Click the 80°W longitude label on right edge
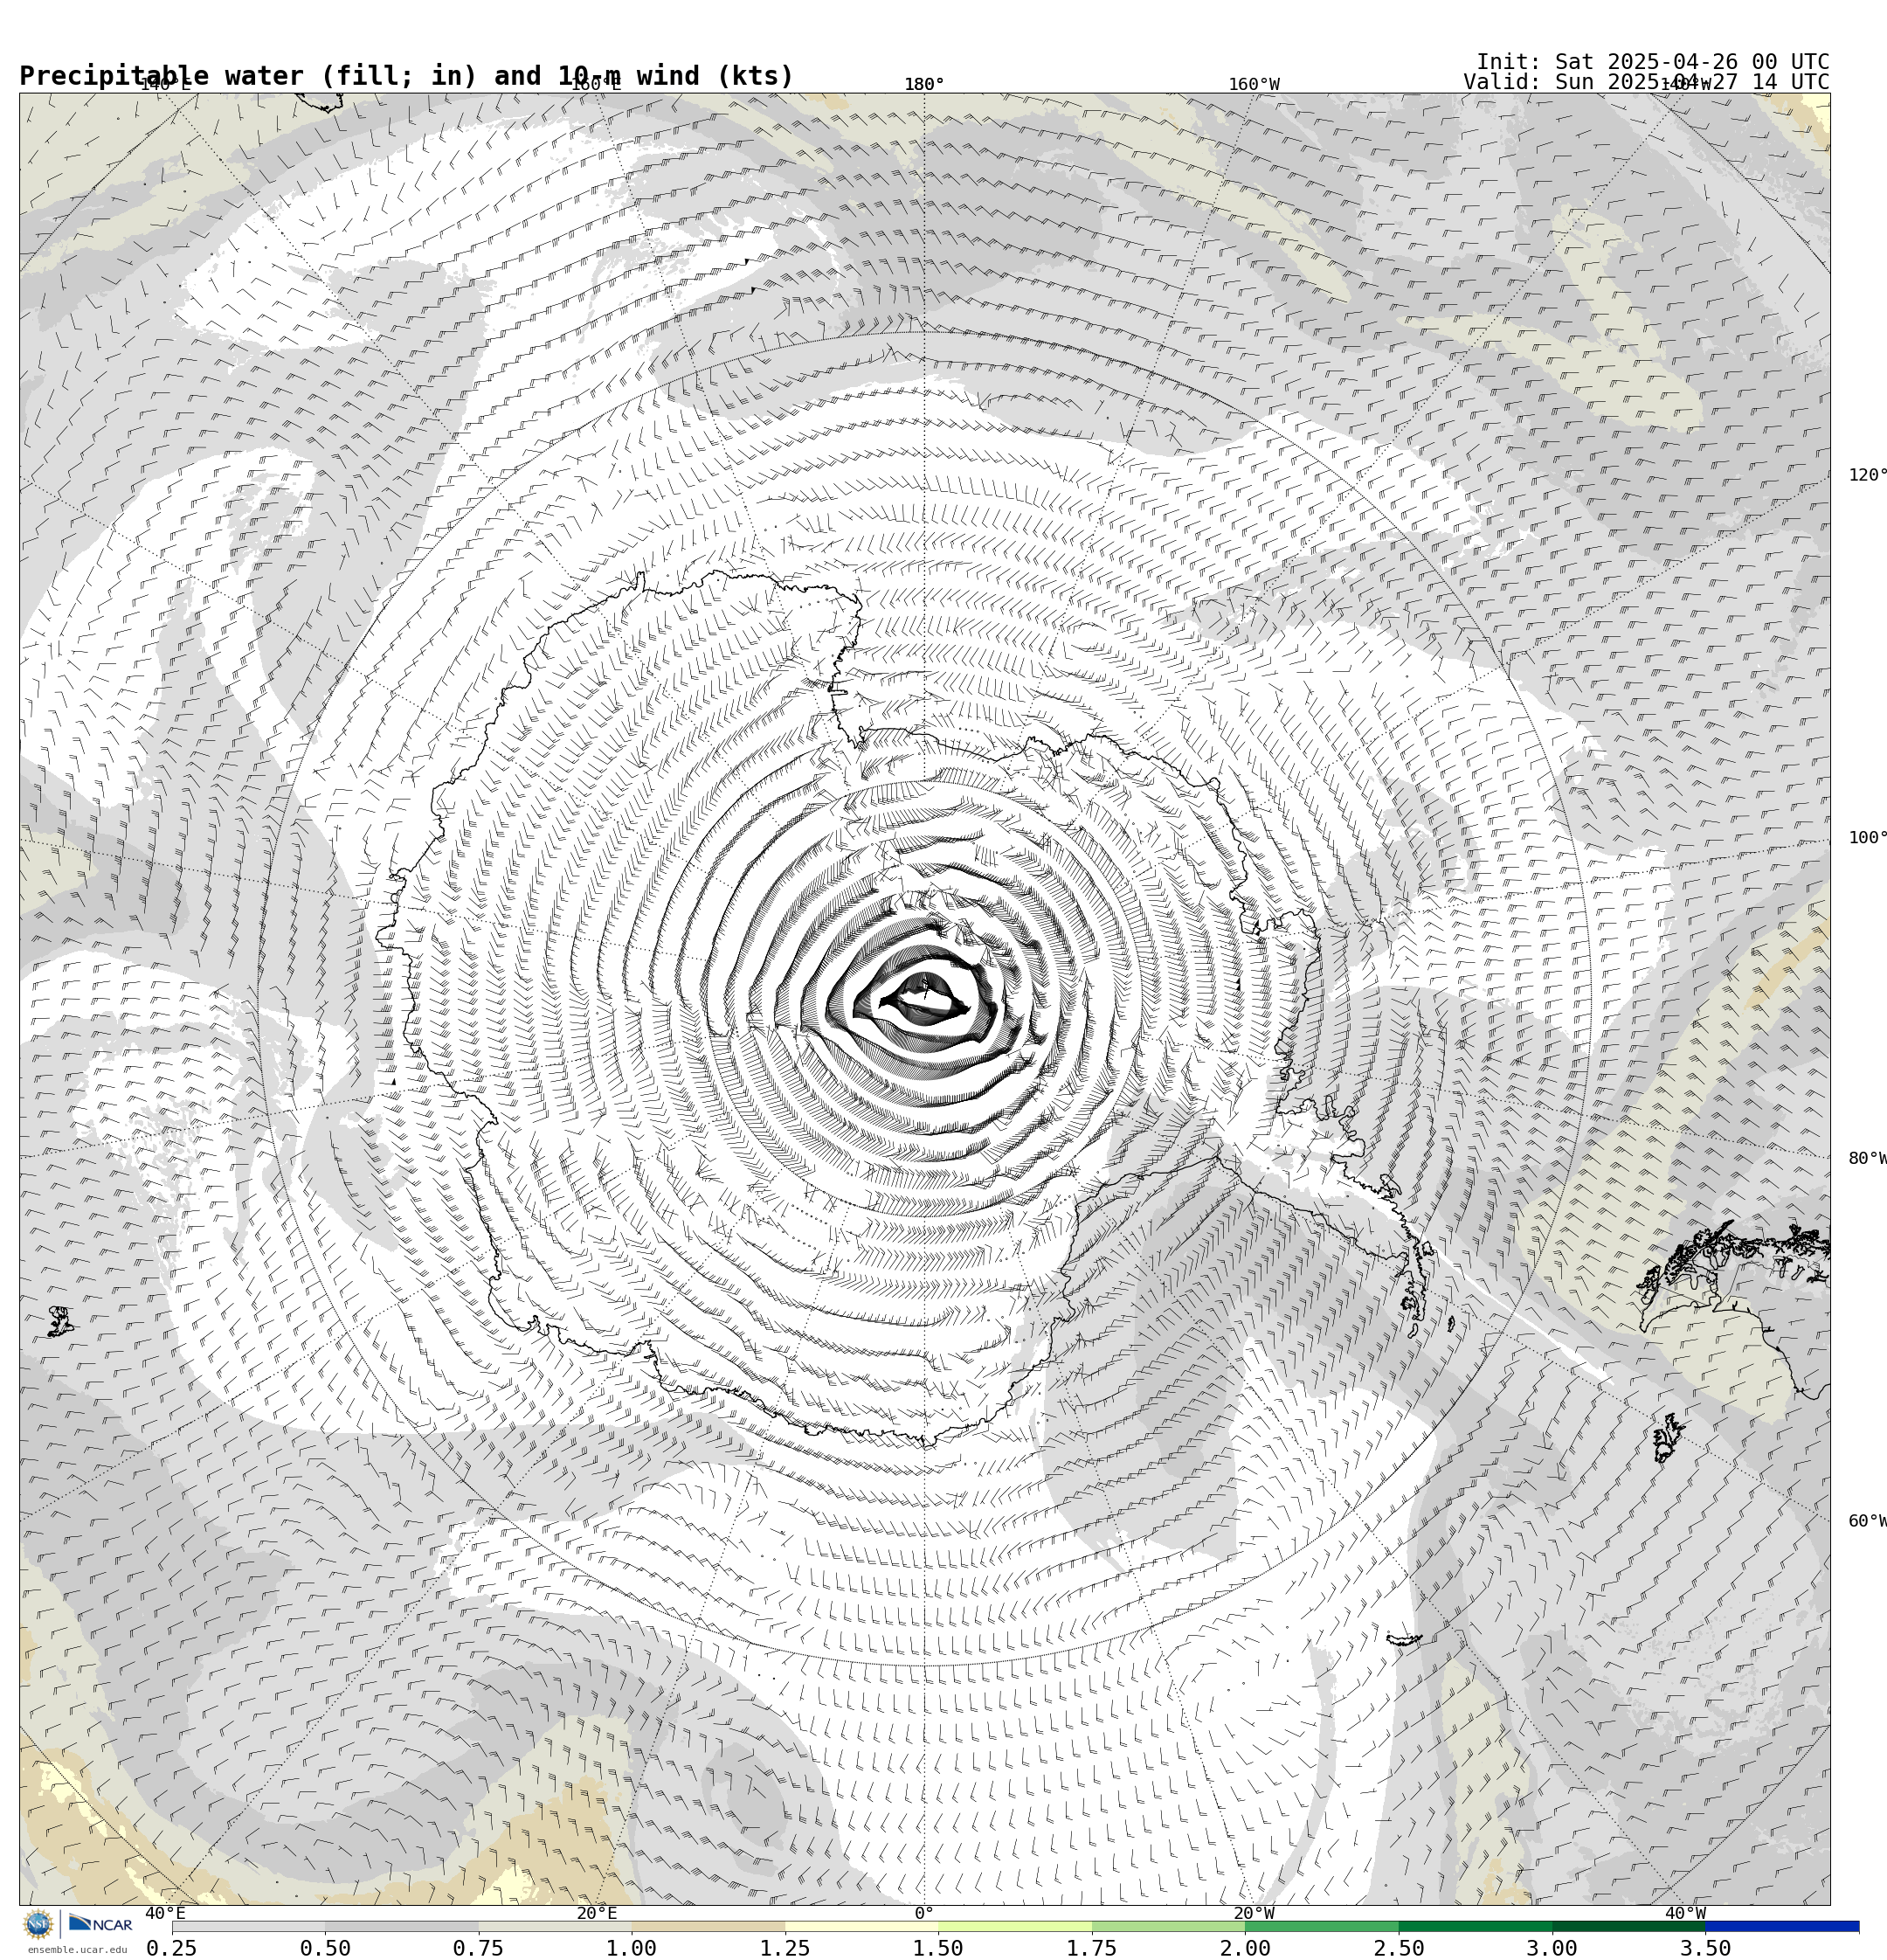The width and height of the screenshot is (1887, 1960). coord(1867,1158)
